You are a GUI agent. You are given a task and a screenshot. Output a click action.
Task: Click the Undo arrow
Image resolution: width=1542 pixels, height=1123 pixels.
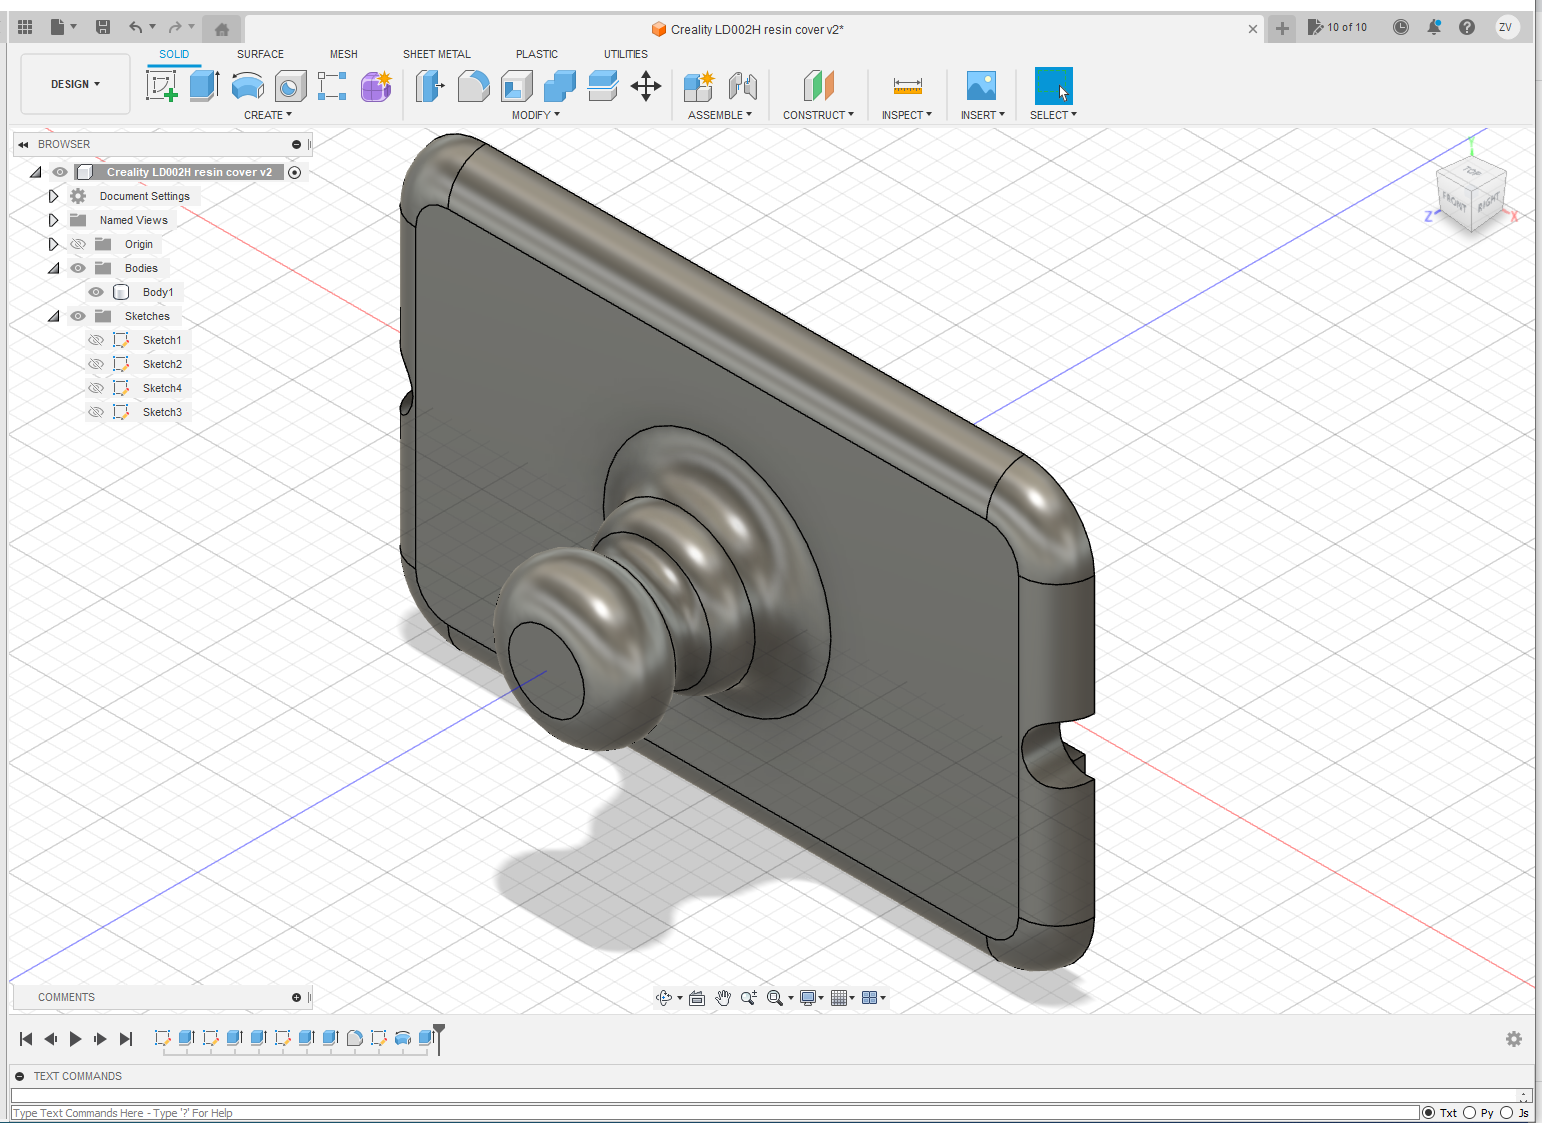pyautogui.click(x=135, y=27)
